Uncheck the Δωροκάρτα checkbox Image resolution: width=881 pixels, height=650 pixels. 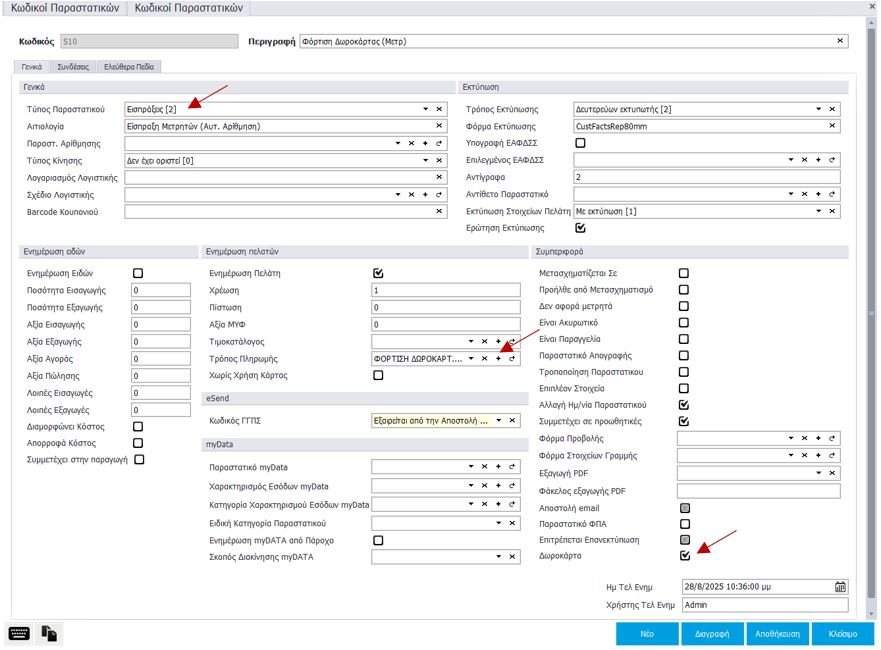pyautogui.click(x=684, y=555)
